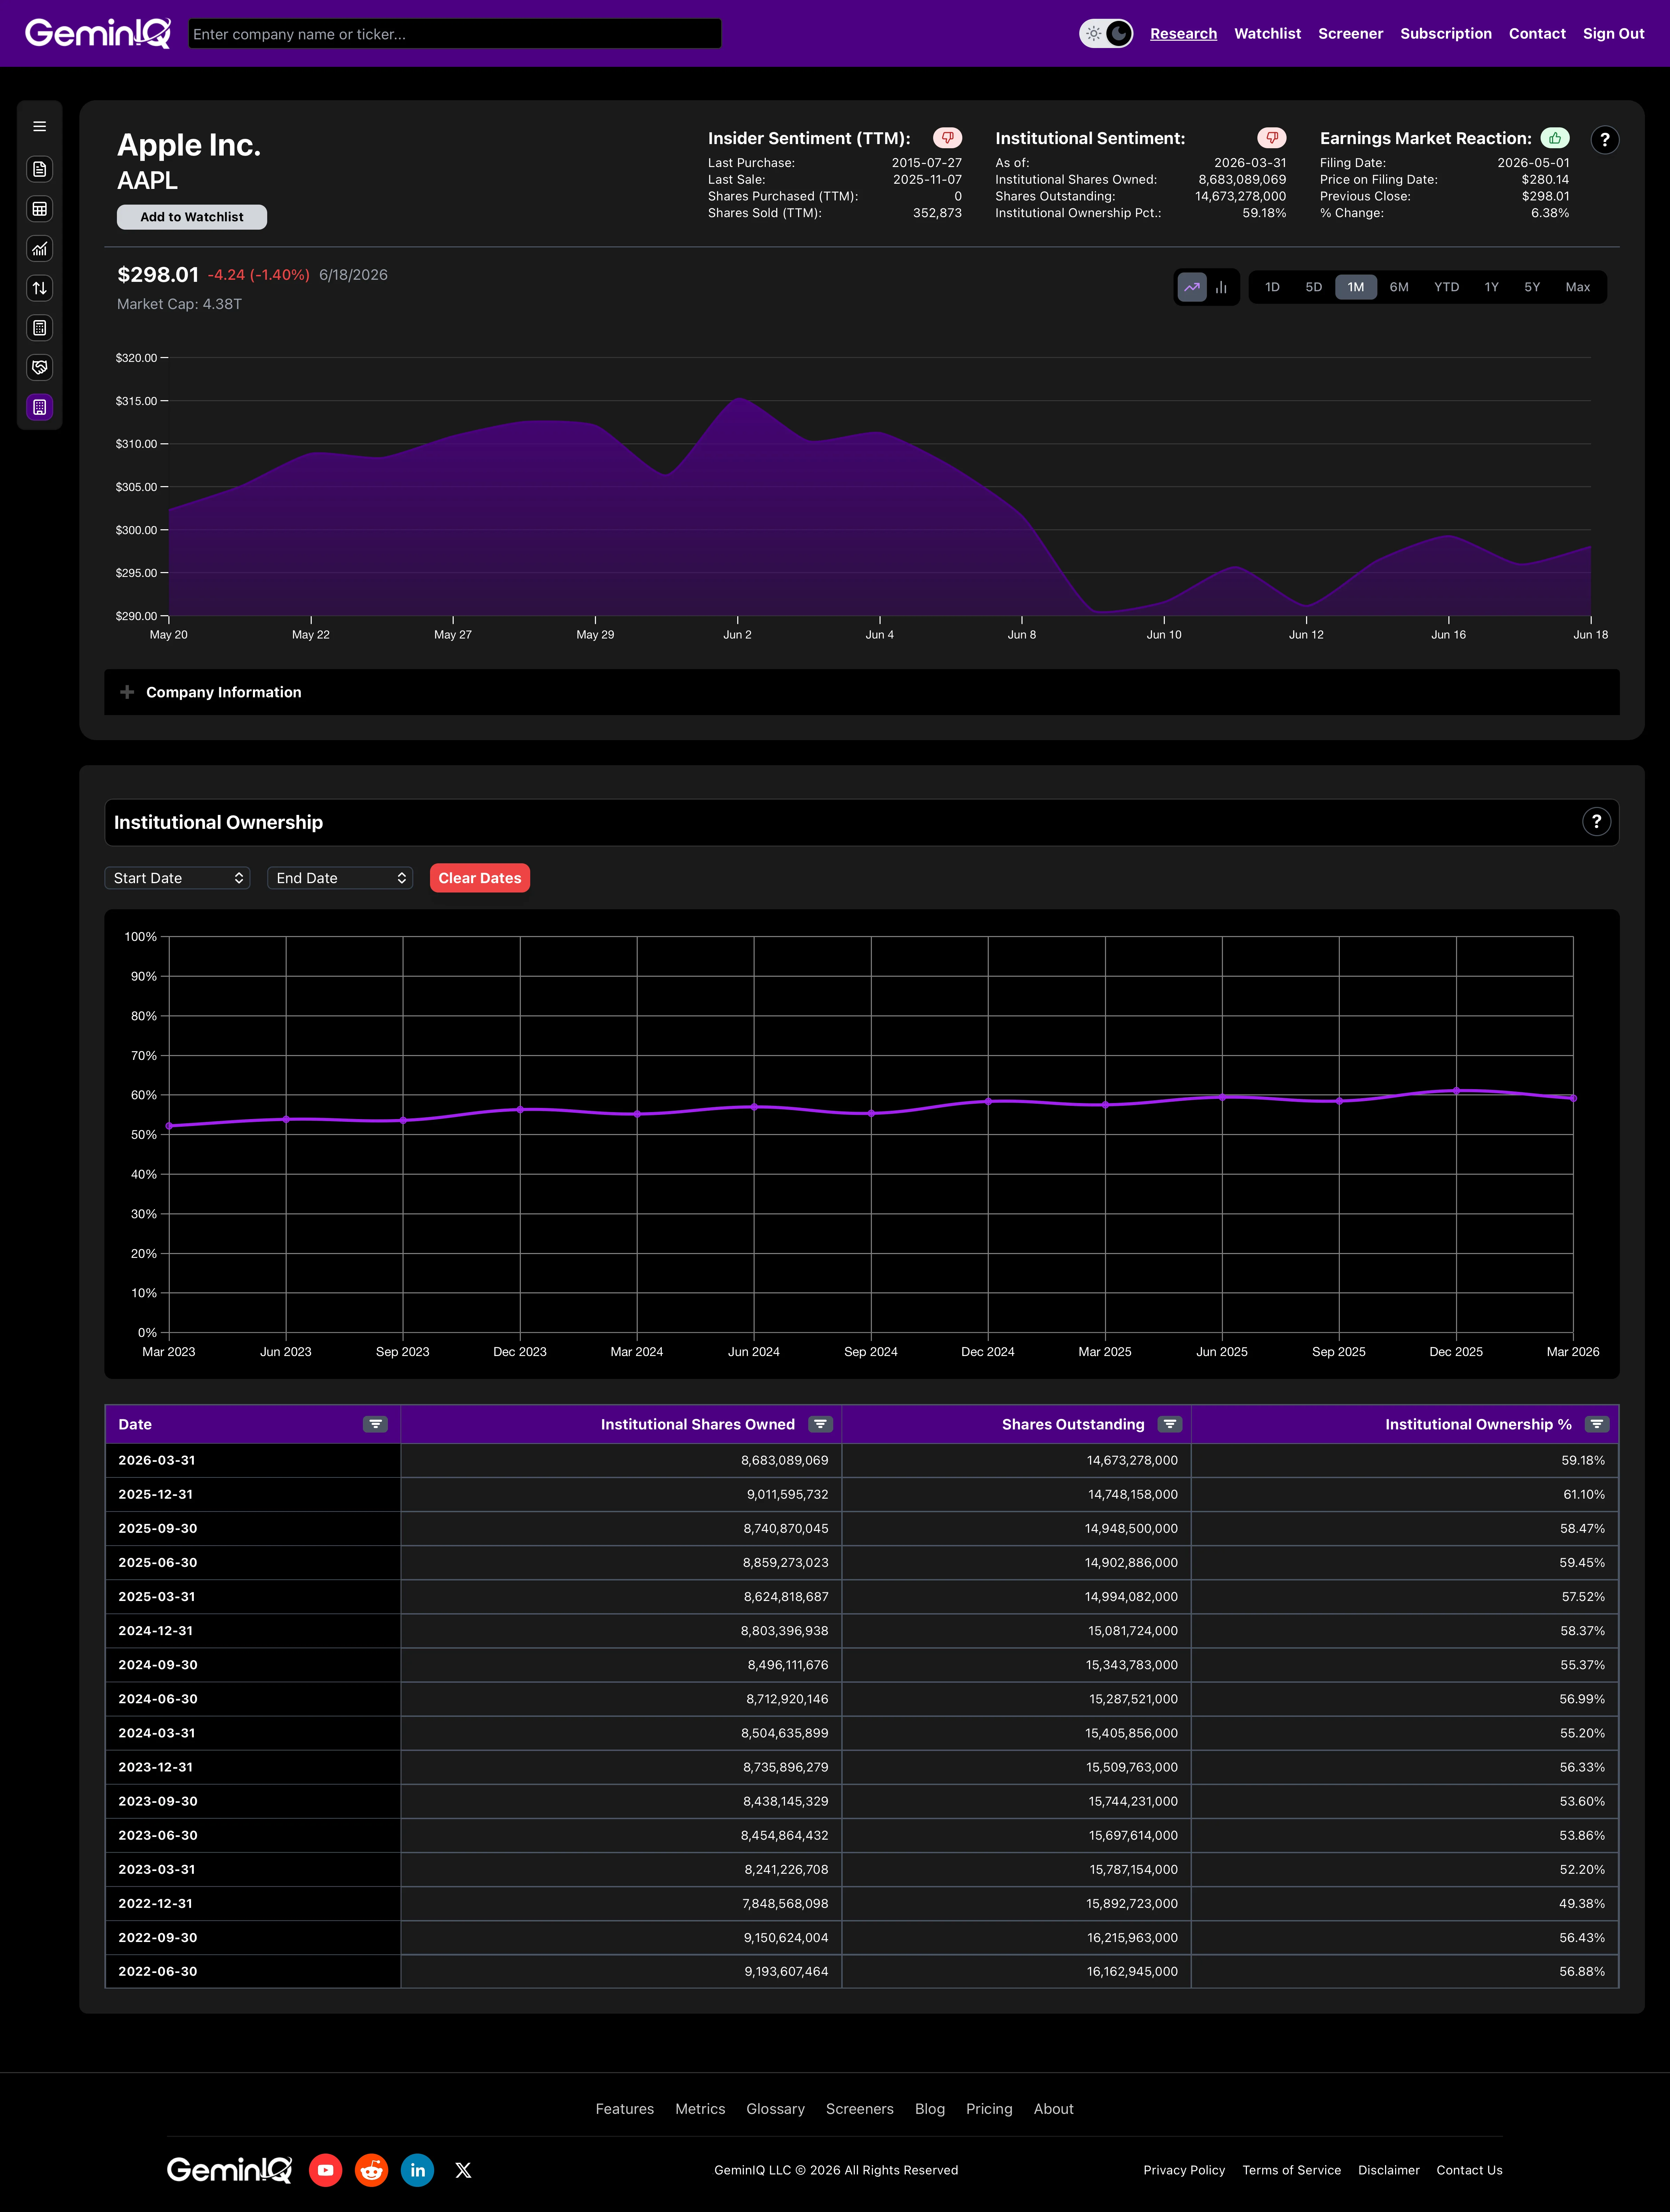Switch price chart to line view
The image size is (1670, 2212).
click(1192, 287)
